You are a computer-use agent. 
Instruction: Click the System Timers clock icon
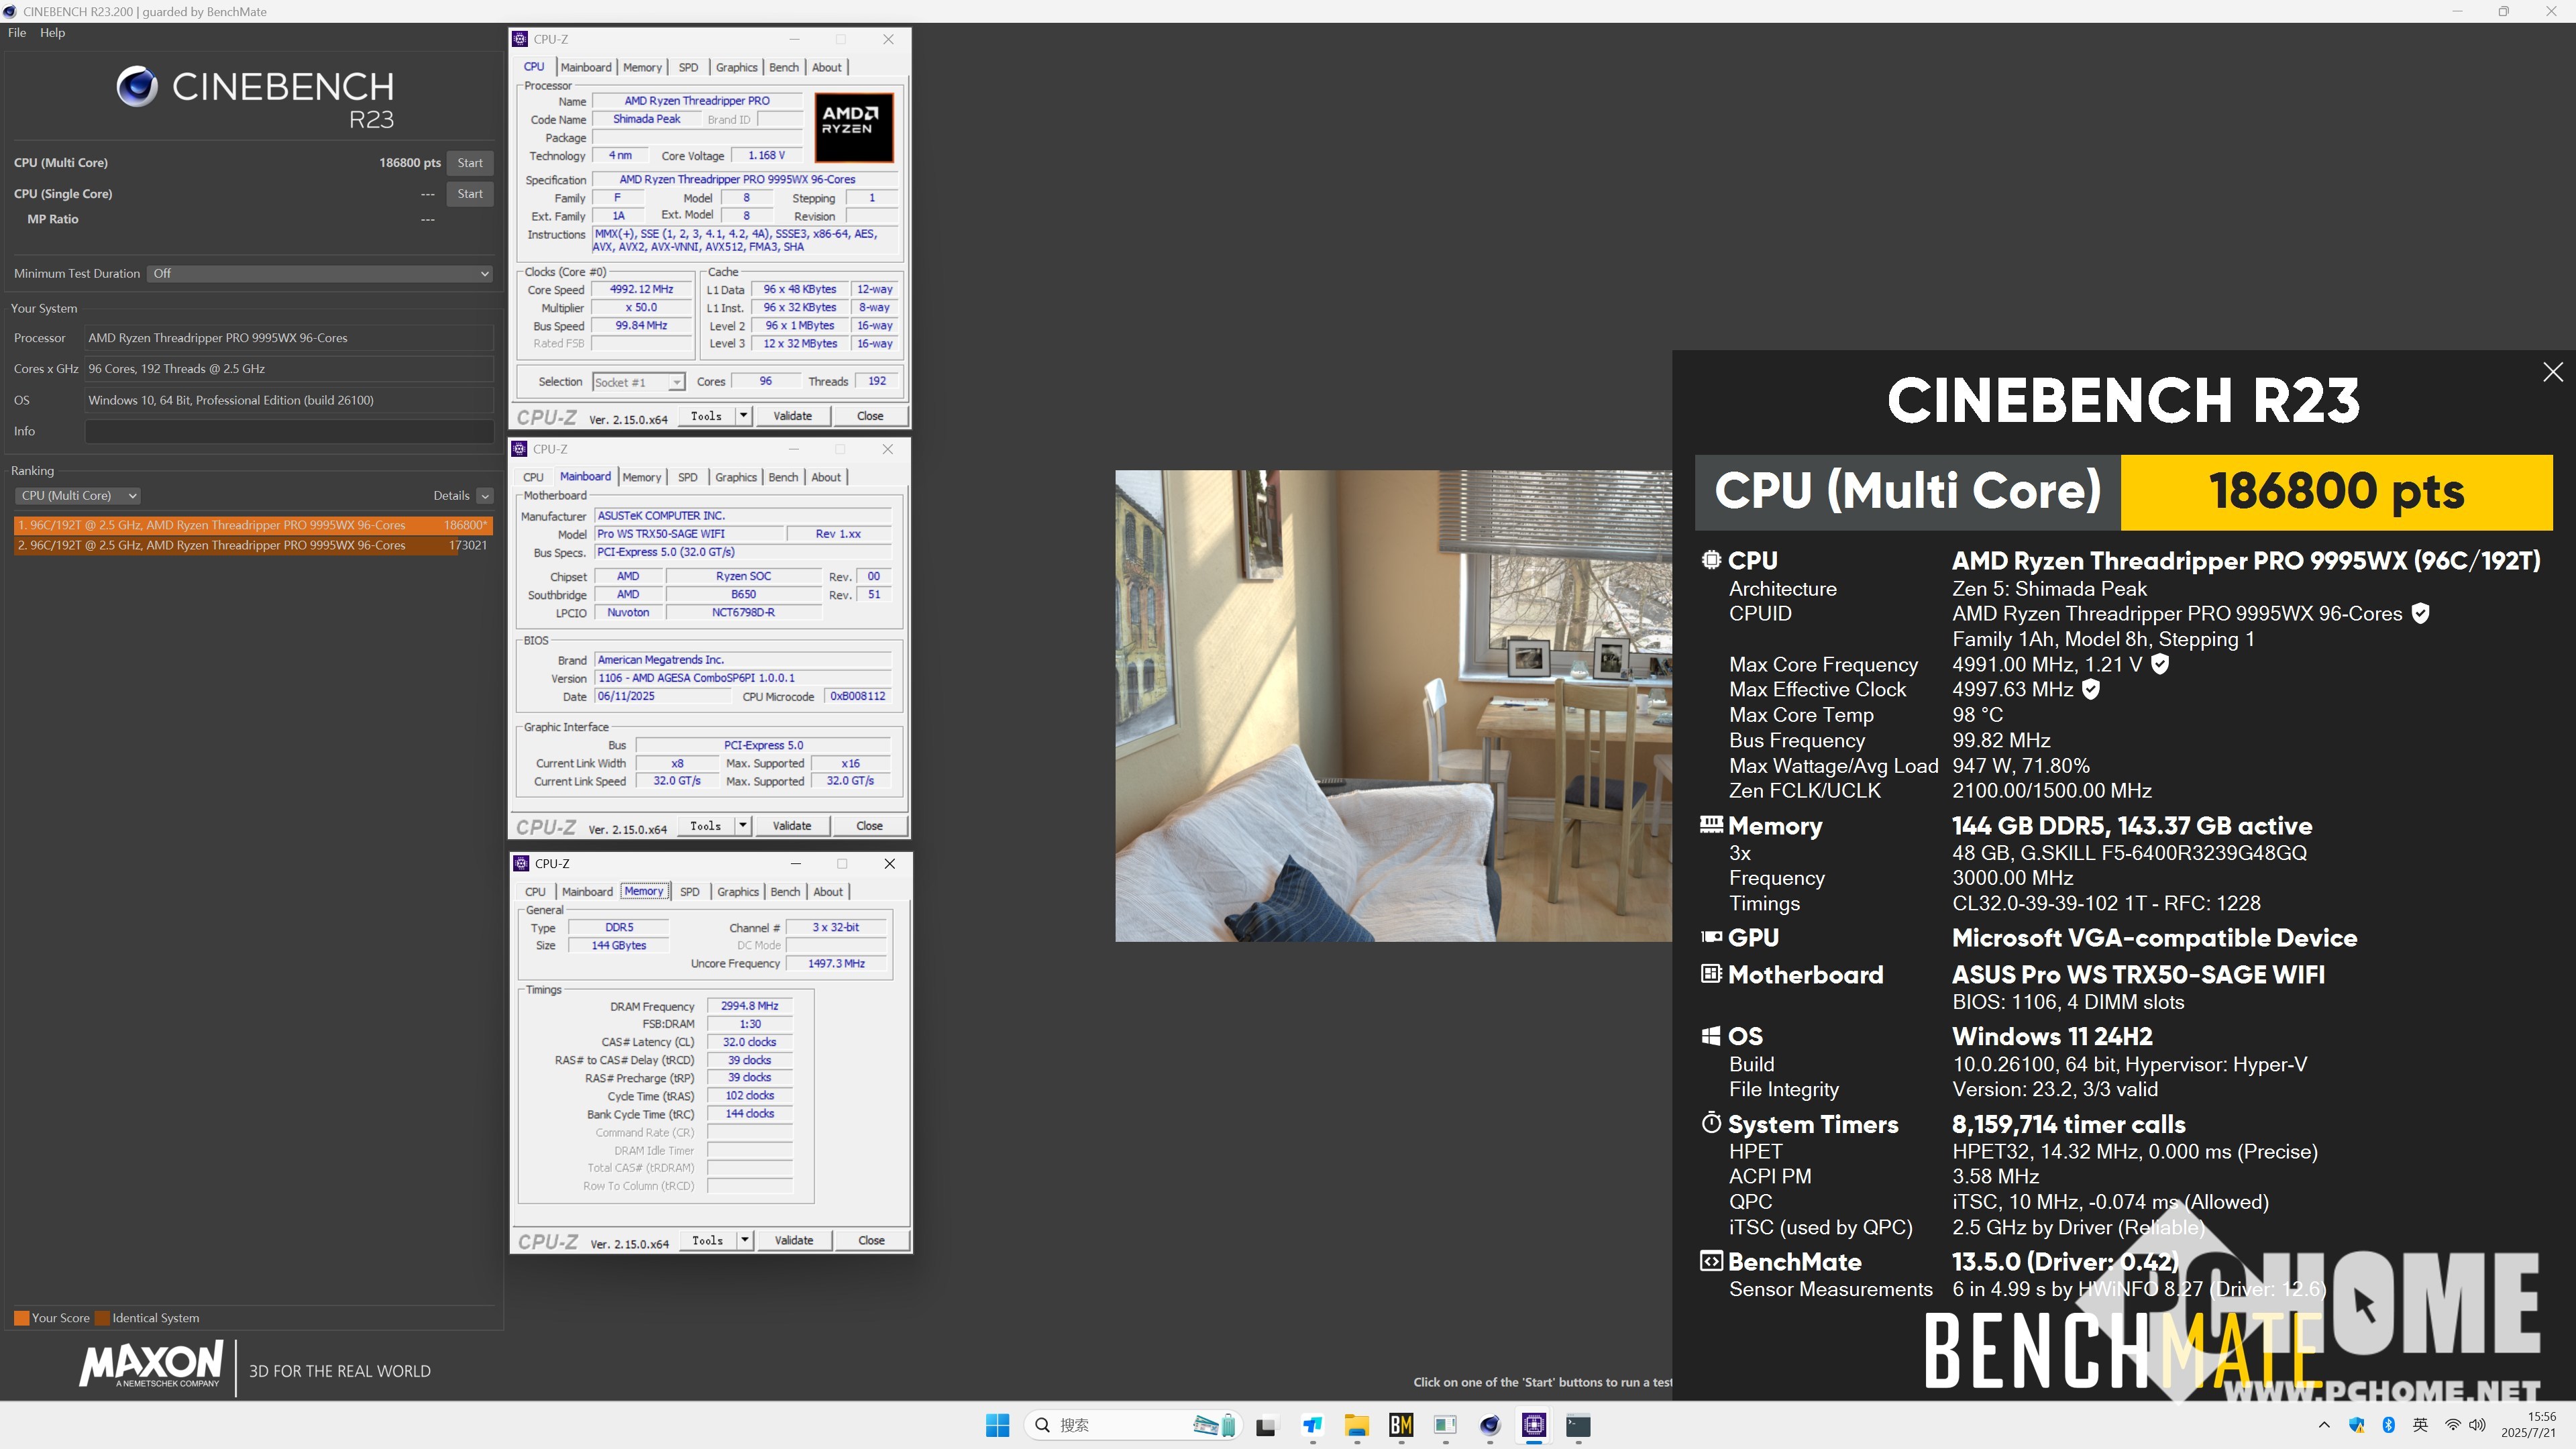tap(1711, 1123)
